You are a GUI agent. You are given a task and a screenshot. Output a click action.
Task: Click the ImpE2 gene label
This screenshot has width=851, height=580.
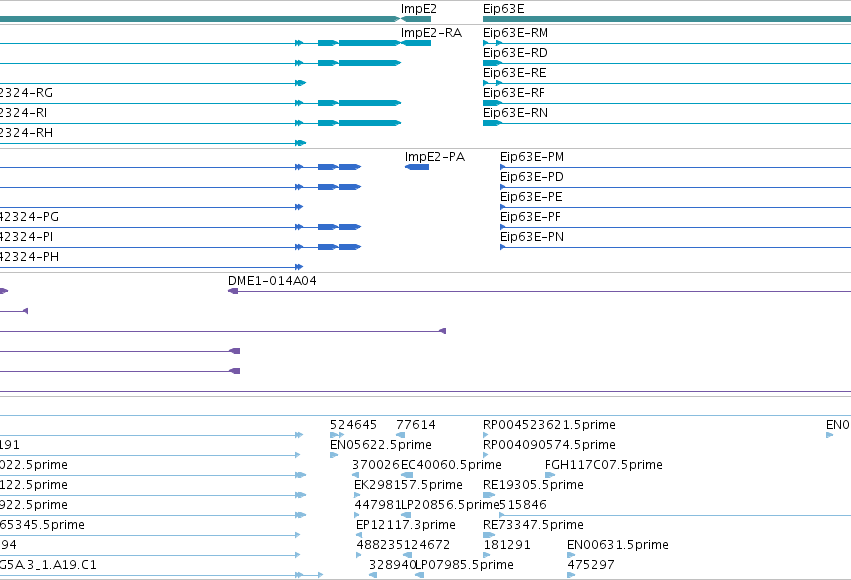point(418,9)
